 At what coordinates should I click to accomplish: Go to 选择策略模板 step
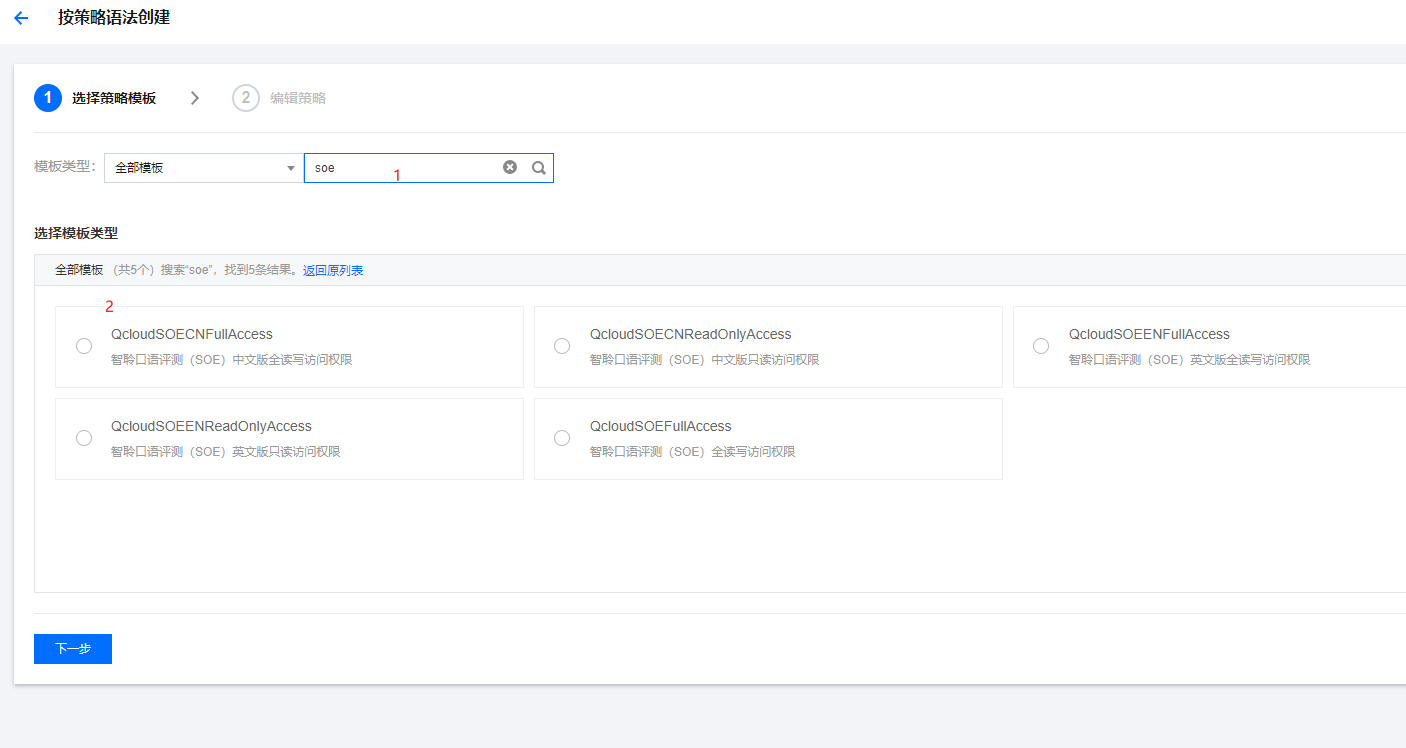point(114,98)
